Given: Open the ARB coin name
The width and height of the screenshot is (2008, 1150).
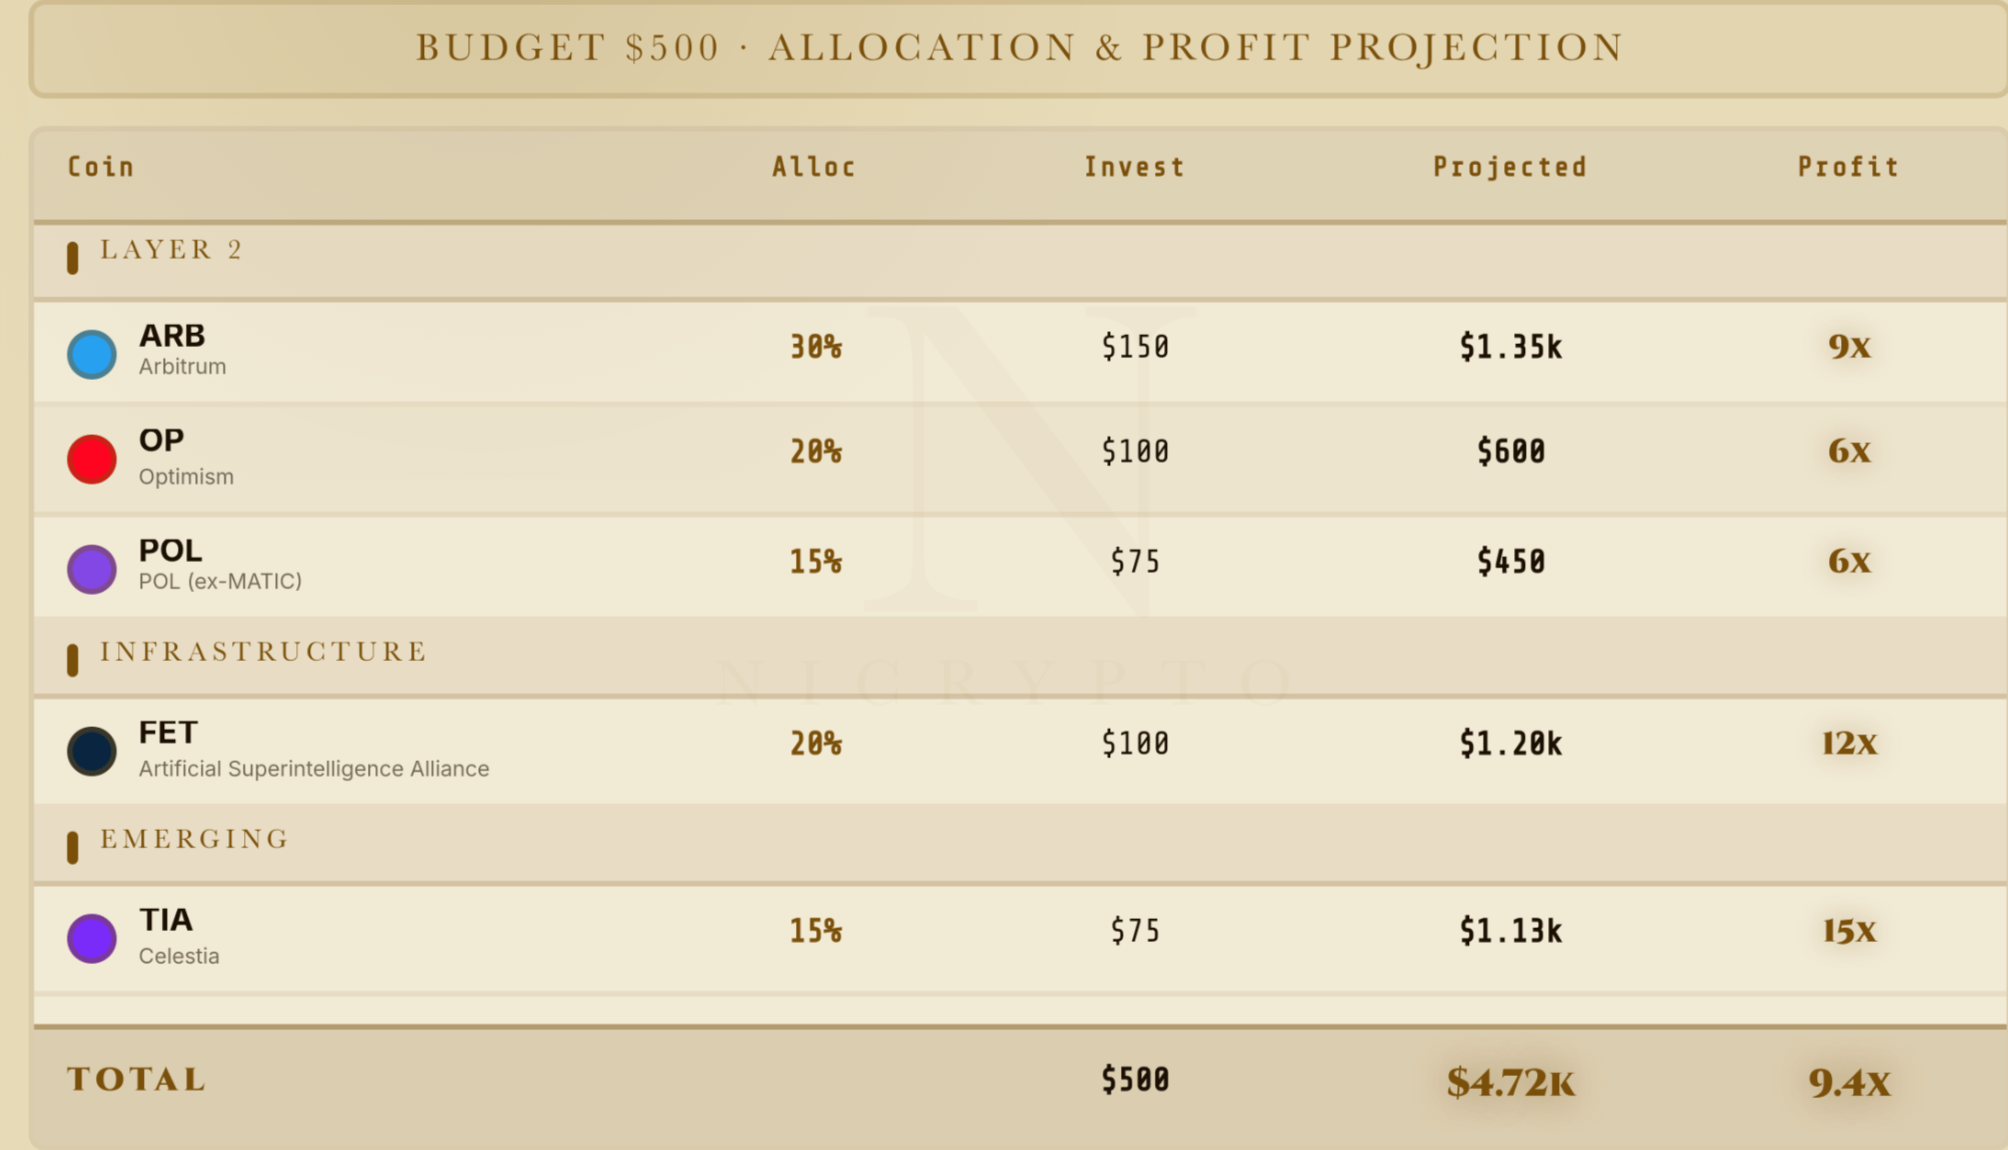Looking at the screenshot, I should pos(172,335).
